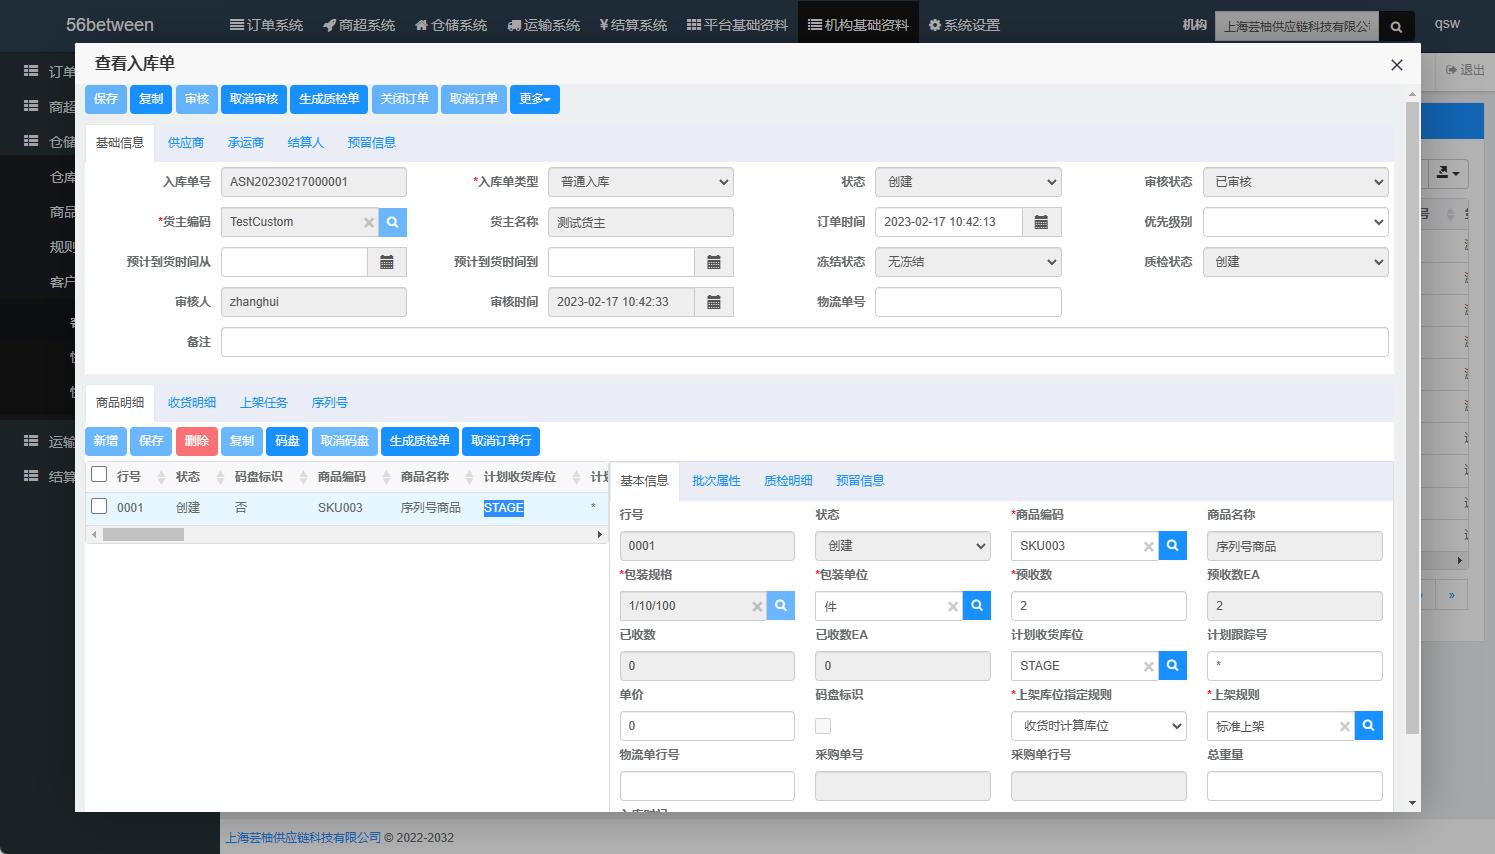Focus the 预收数 input field
Screen dimensions: 1495x854
1099,606
